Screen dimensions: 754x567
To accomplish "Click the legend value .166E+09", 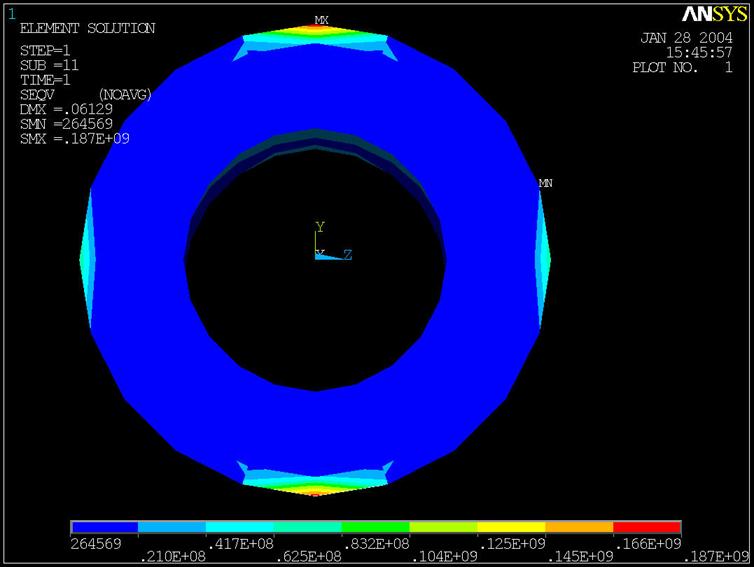I will (x=647, y=544).
